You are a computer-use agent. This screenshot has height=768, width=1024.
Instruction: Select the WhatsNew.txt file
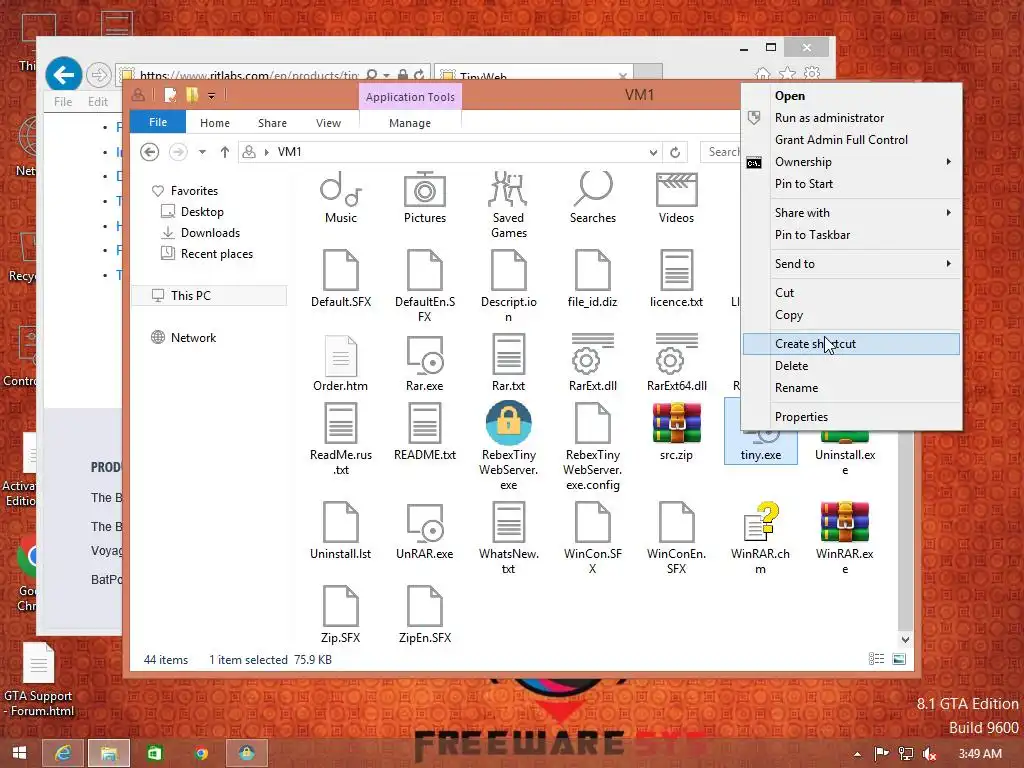[x=508, y=538]
